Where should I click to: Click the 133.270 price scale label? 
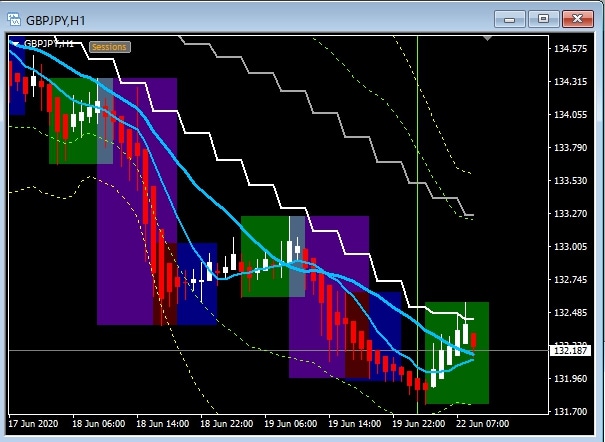(x=569, y=214)
